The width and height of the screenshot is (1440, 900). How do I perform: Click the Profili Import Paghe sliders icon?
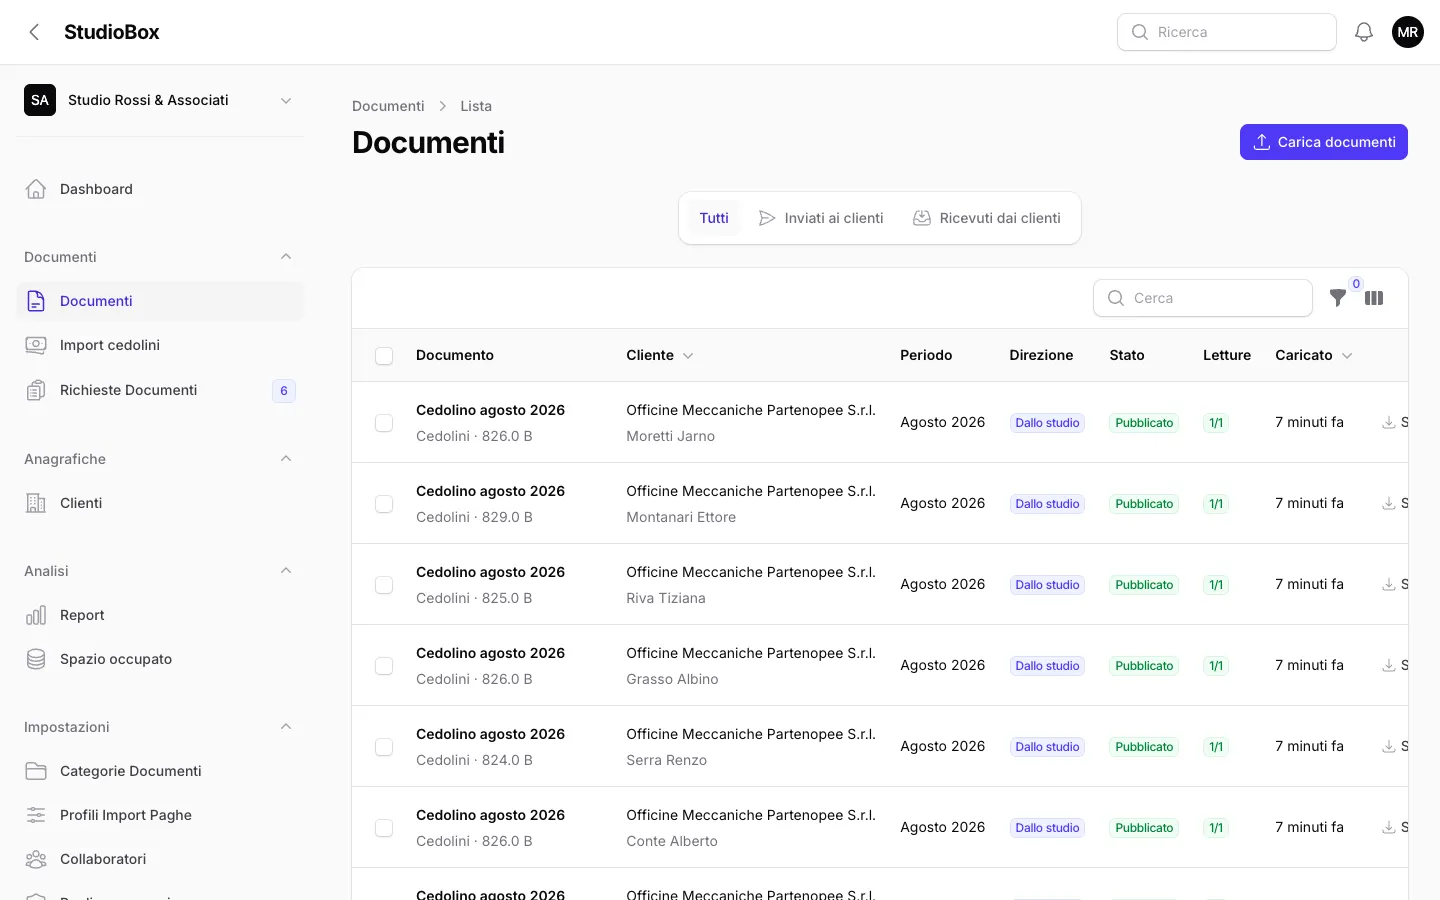[36, 815]
